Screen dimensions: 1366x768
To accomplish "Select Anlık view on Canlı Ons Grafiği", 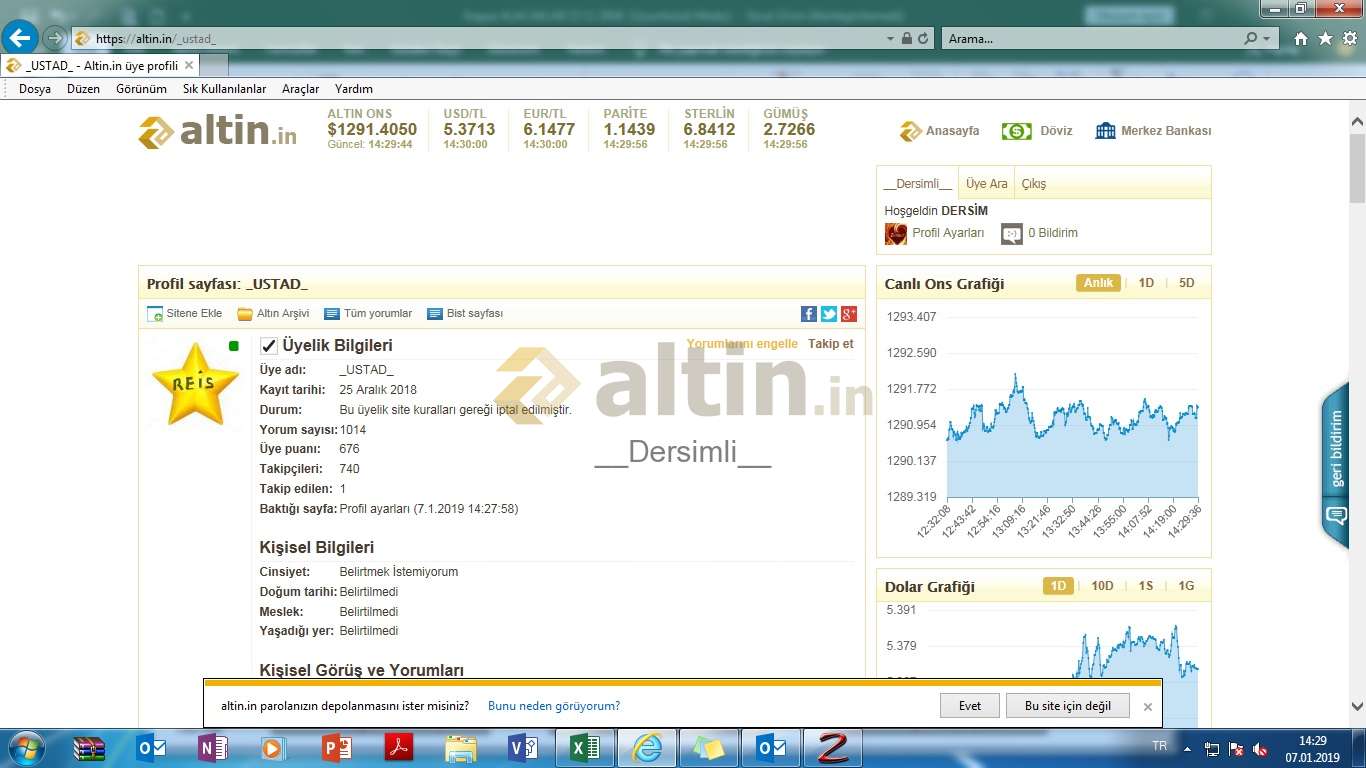I will click(1098, 283).
